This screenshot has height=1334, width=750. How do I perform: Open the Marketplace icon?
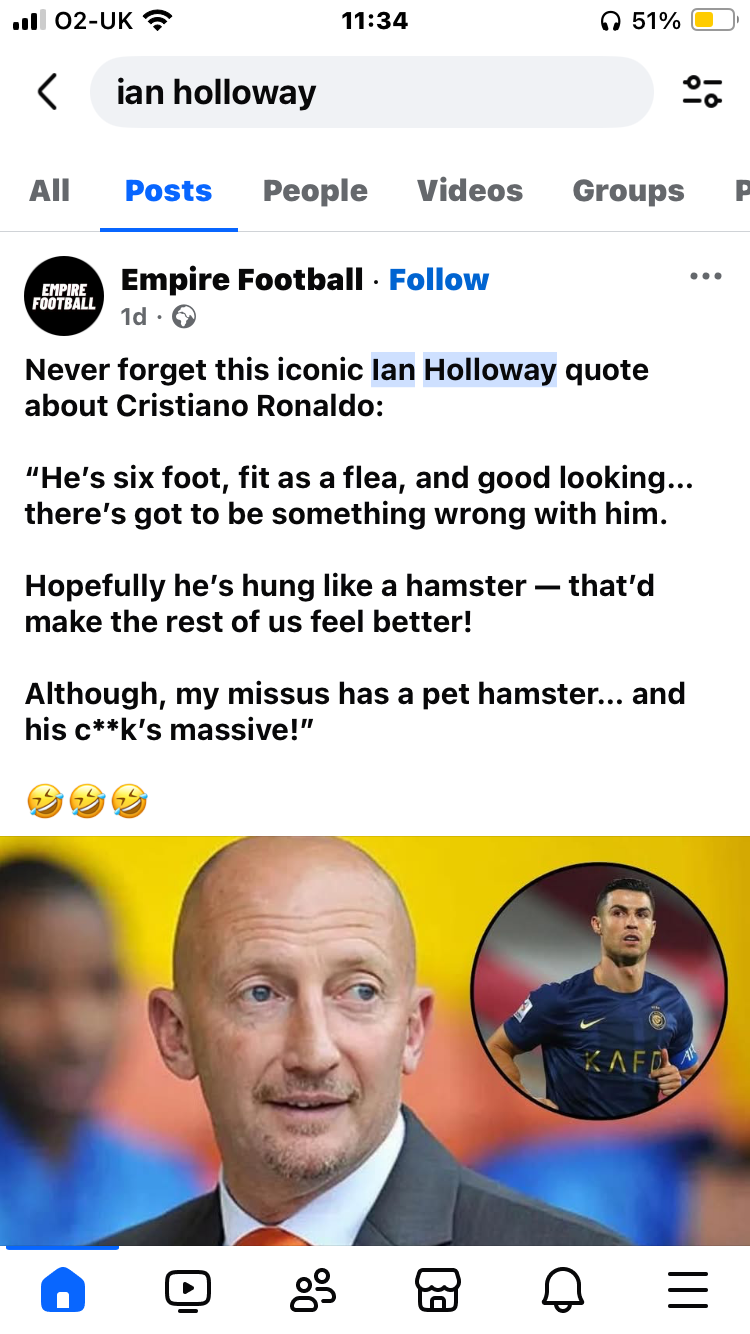tap(438, 1289)
